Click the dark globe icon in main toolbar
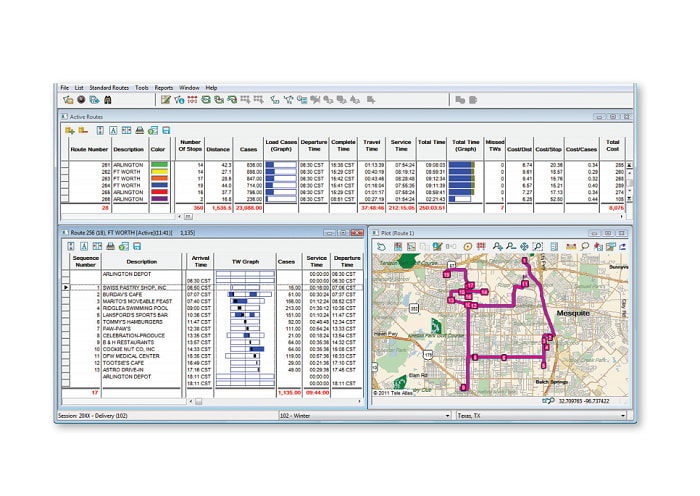The image size is (700, 496). click(x=81, y=100)
